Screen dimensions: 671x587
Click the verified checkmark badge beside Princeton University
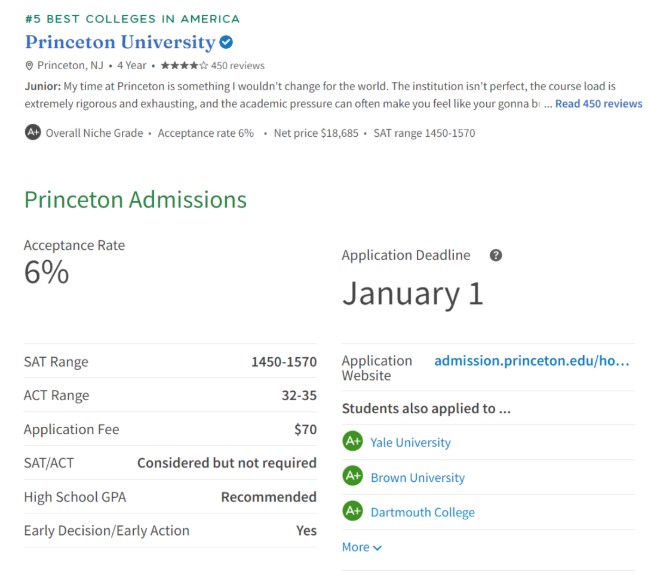click(226, 42)
